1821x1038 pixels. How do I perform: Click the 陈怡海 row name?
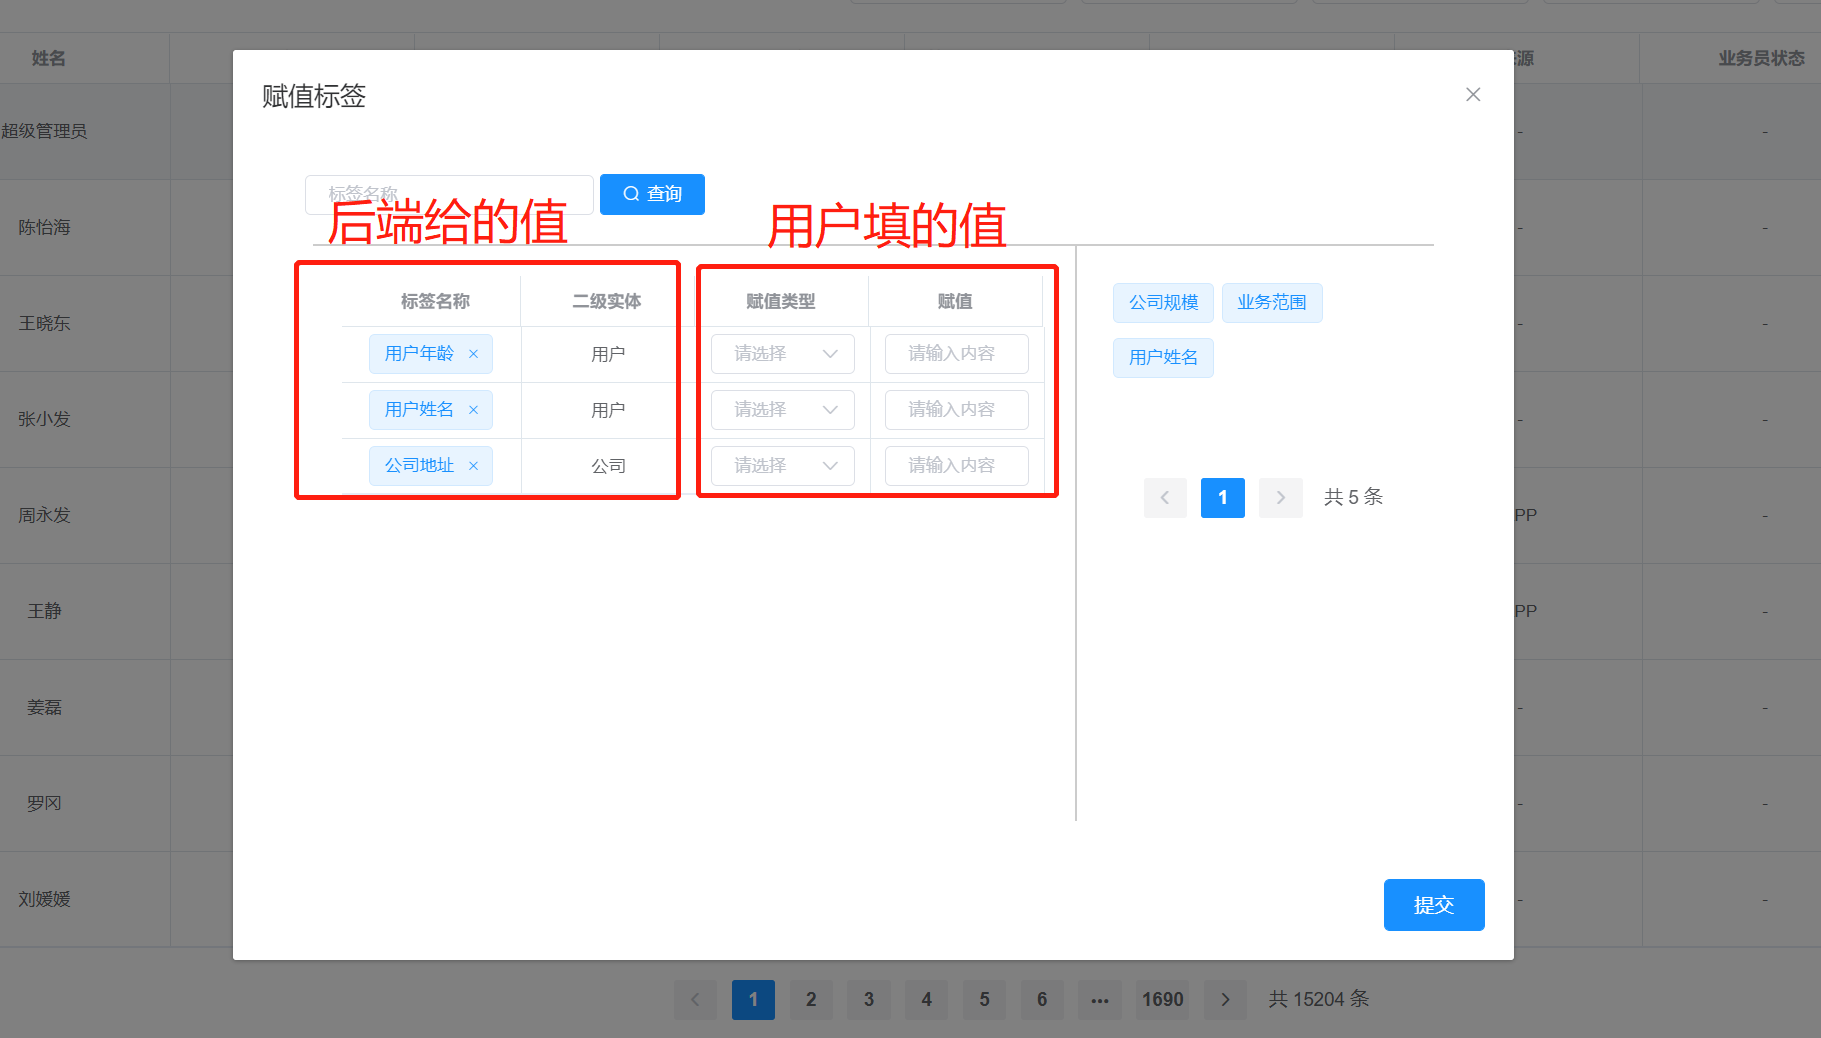[x=44, y=228]
